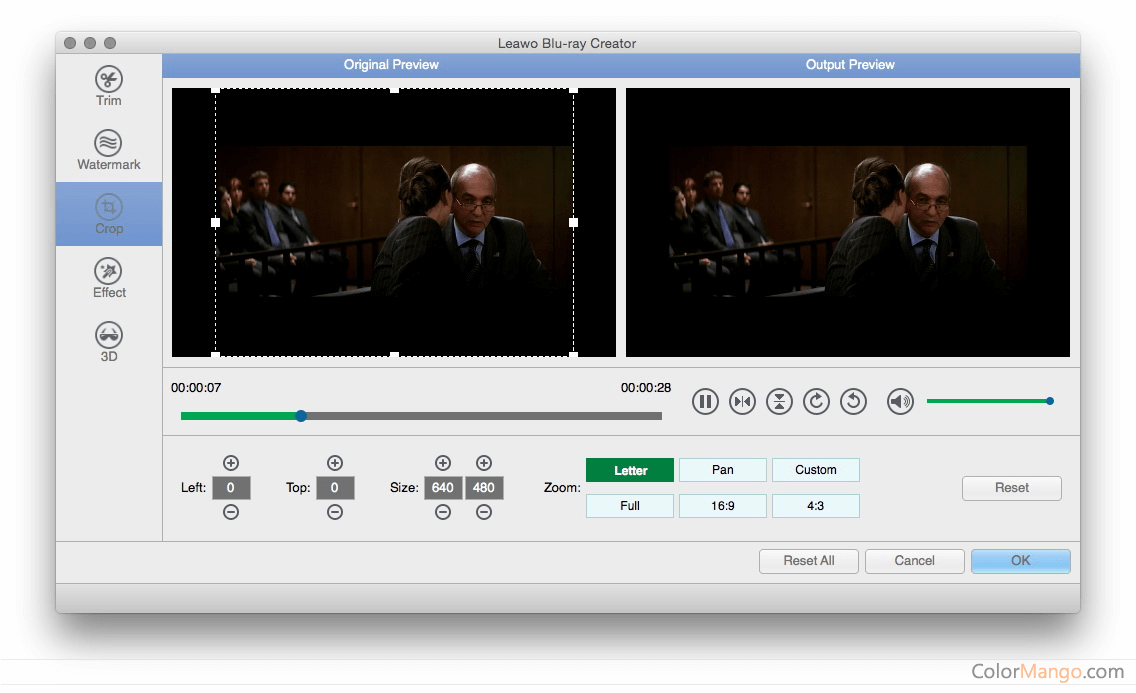
Task: Open the 3D settings panel
Action: coord(109,342)
